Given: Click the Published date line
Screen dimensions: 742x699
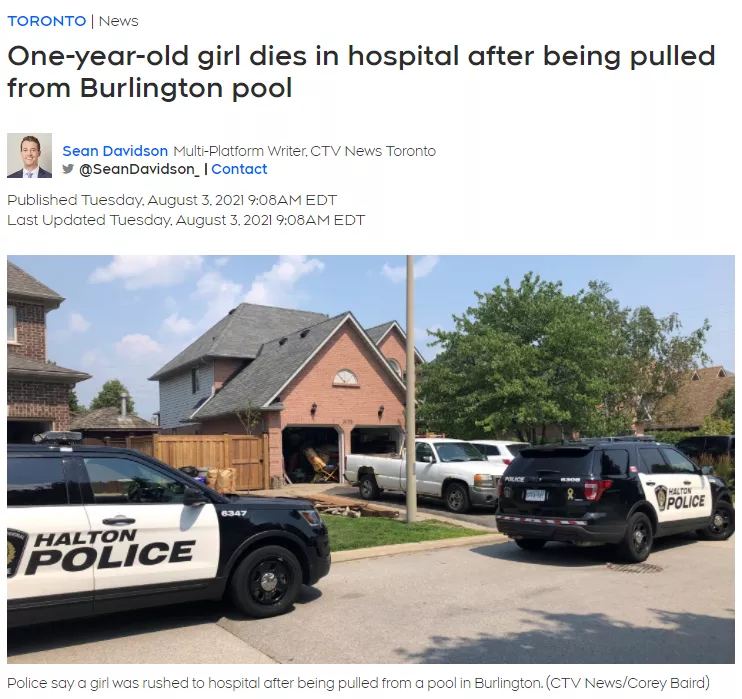Looking at the screenshot, I should [172, 200].
